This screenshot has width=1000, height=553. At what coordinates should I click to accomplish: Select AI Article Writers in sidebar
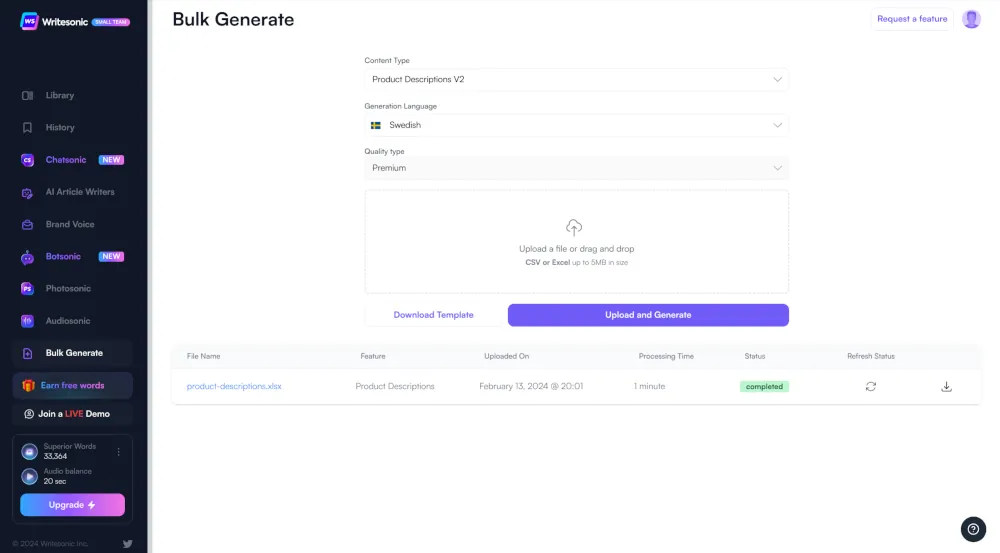pyautogui.click(x=80, y=192)
